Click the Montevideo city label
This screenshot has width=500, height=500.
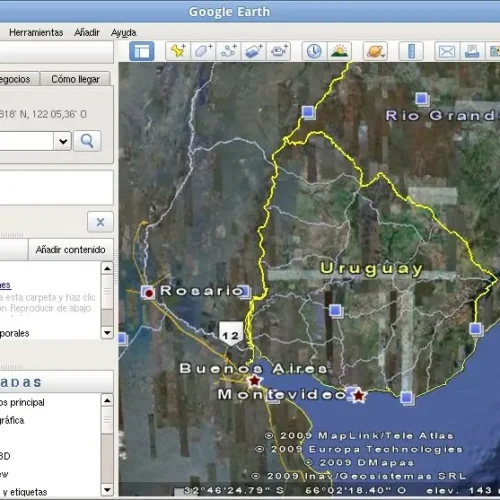(282, 394)
